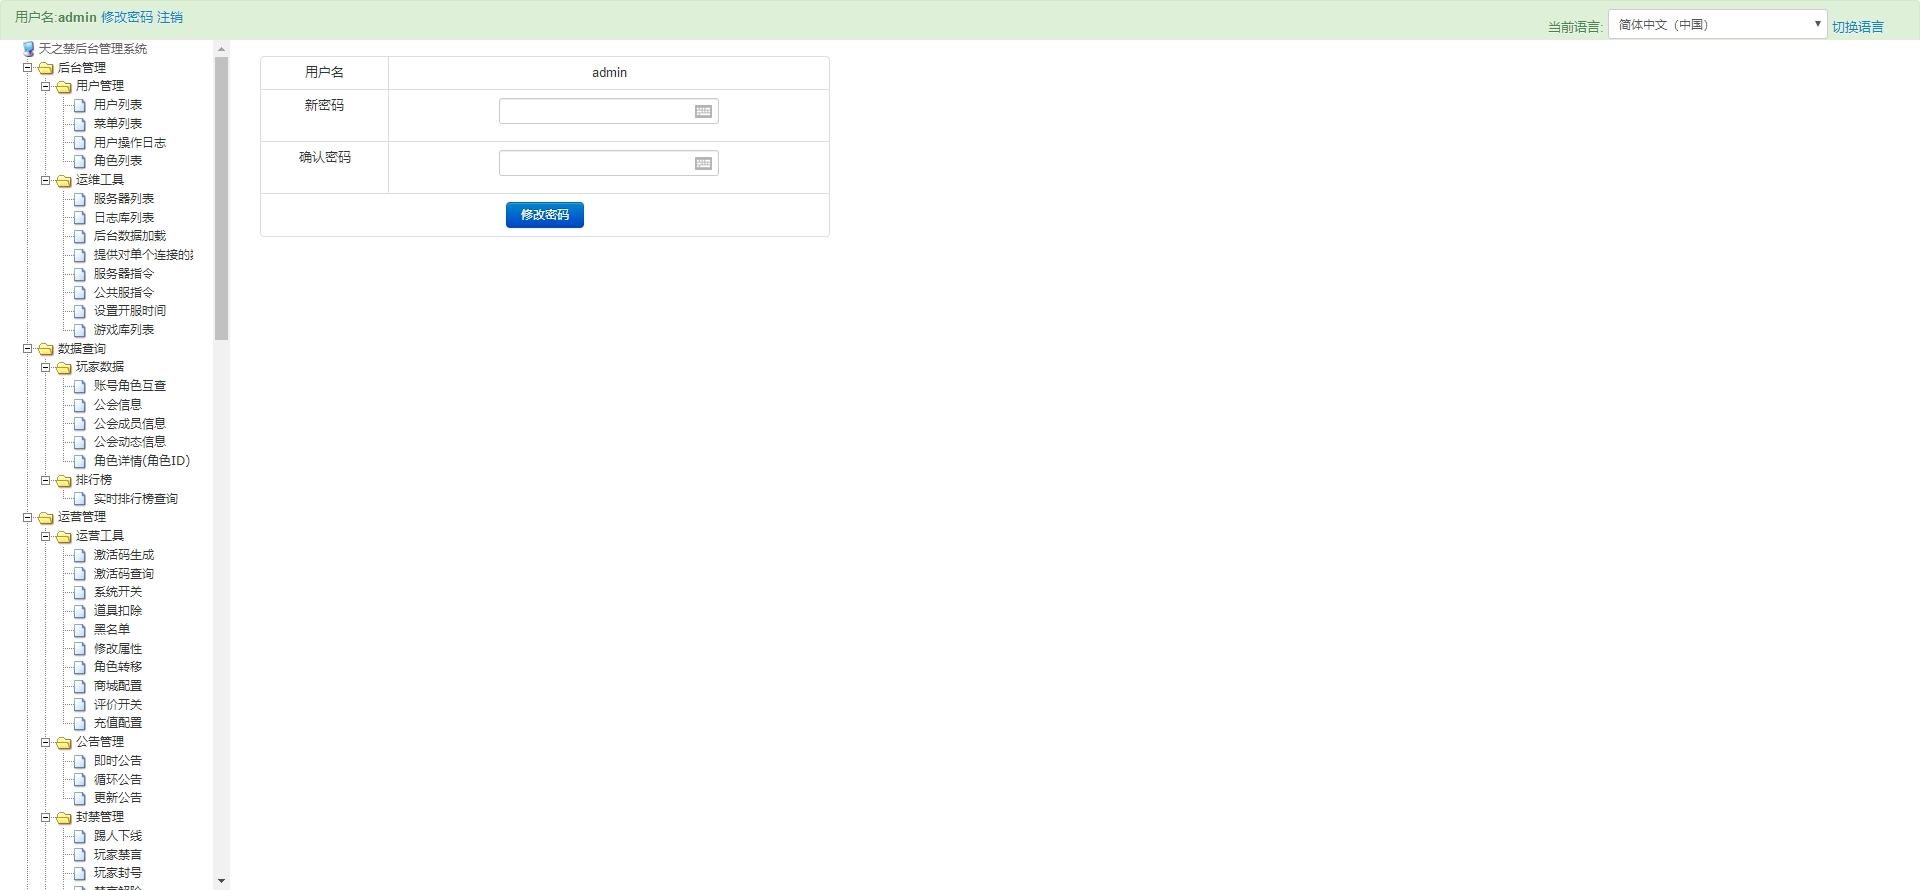Collapse the 运营工具 tree node
This screenshot has height=890, width=1920.
[46, 536]
